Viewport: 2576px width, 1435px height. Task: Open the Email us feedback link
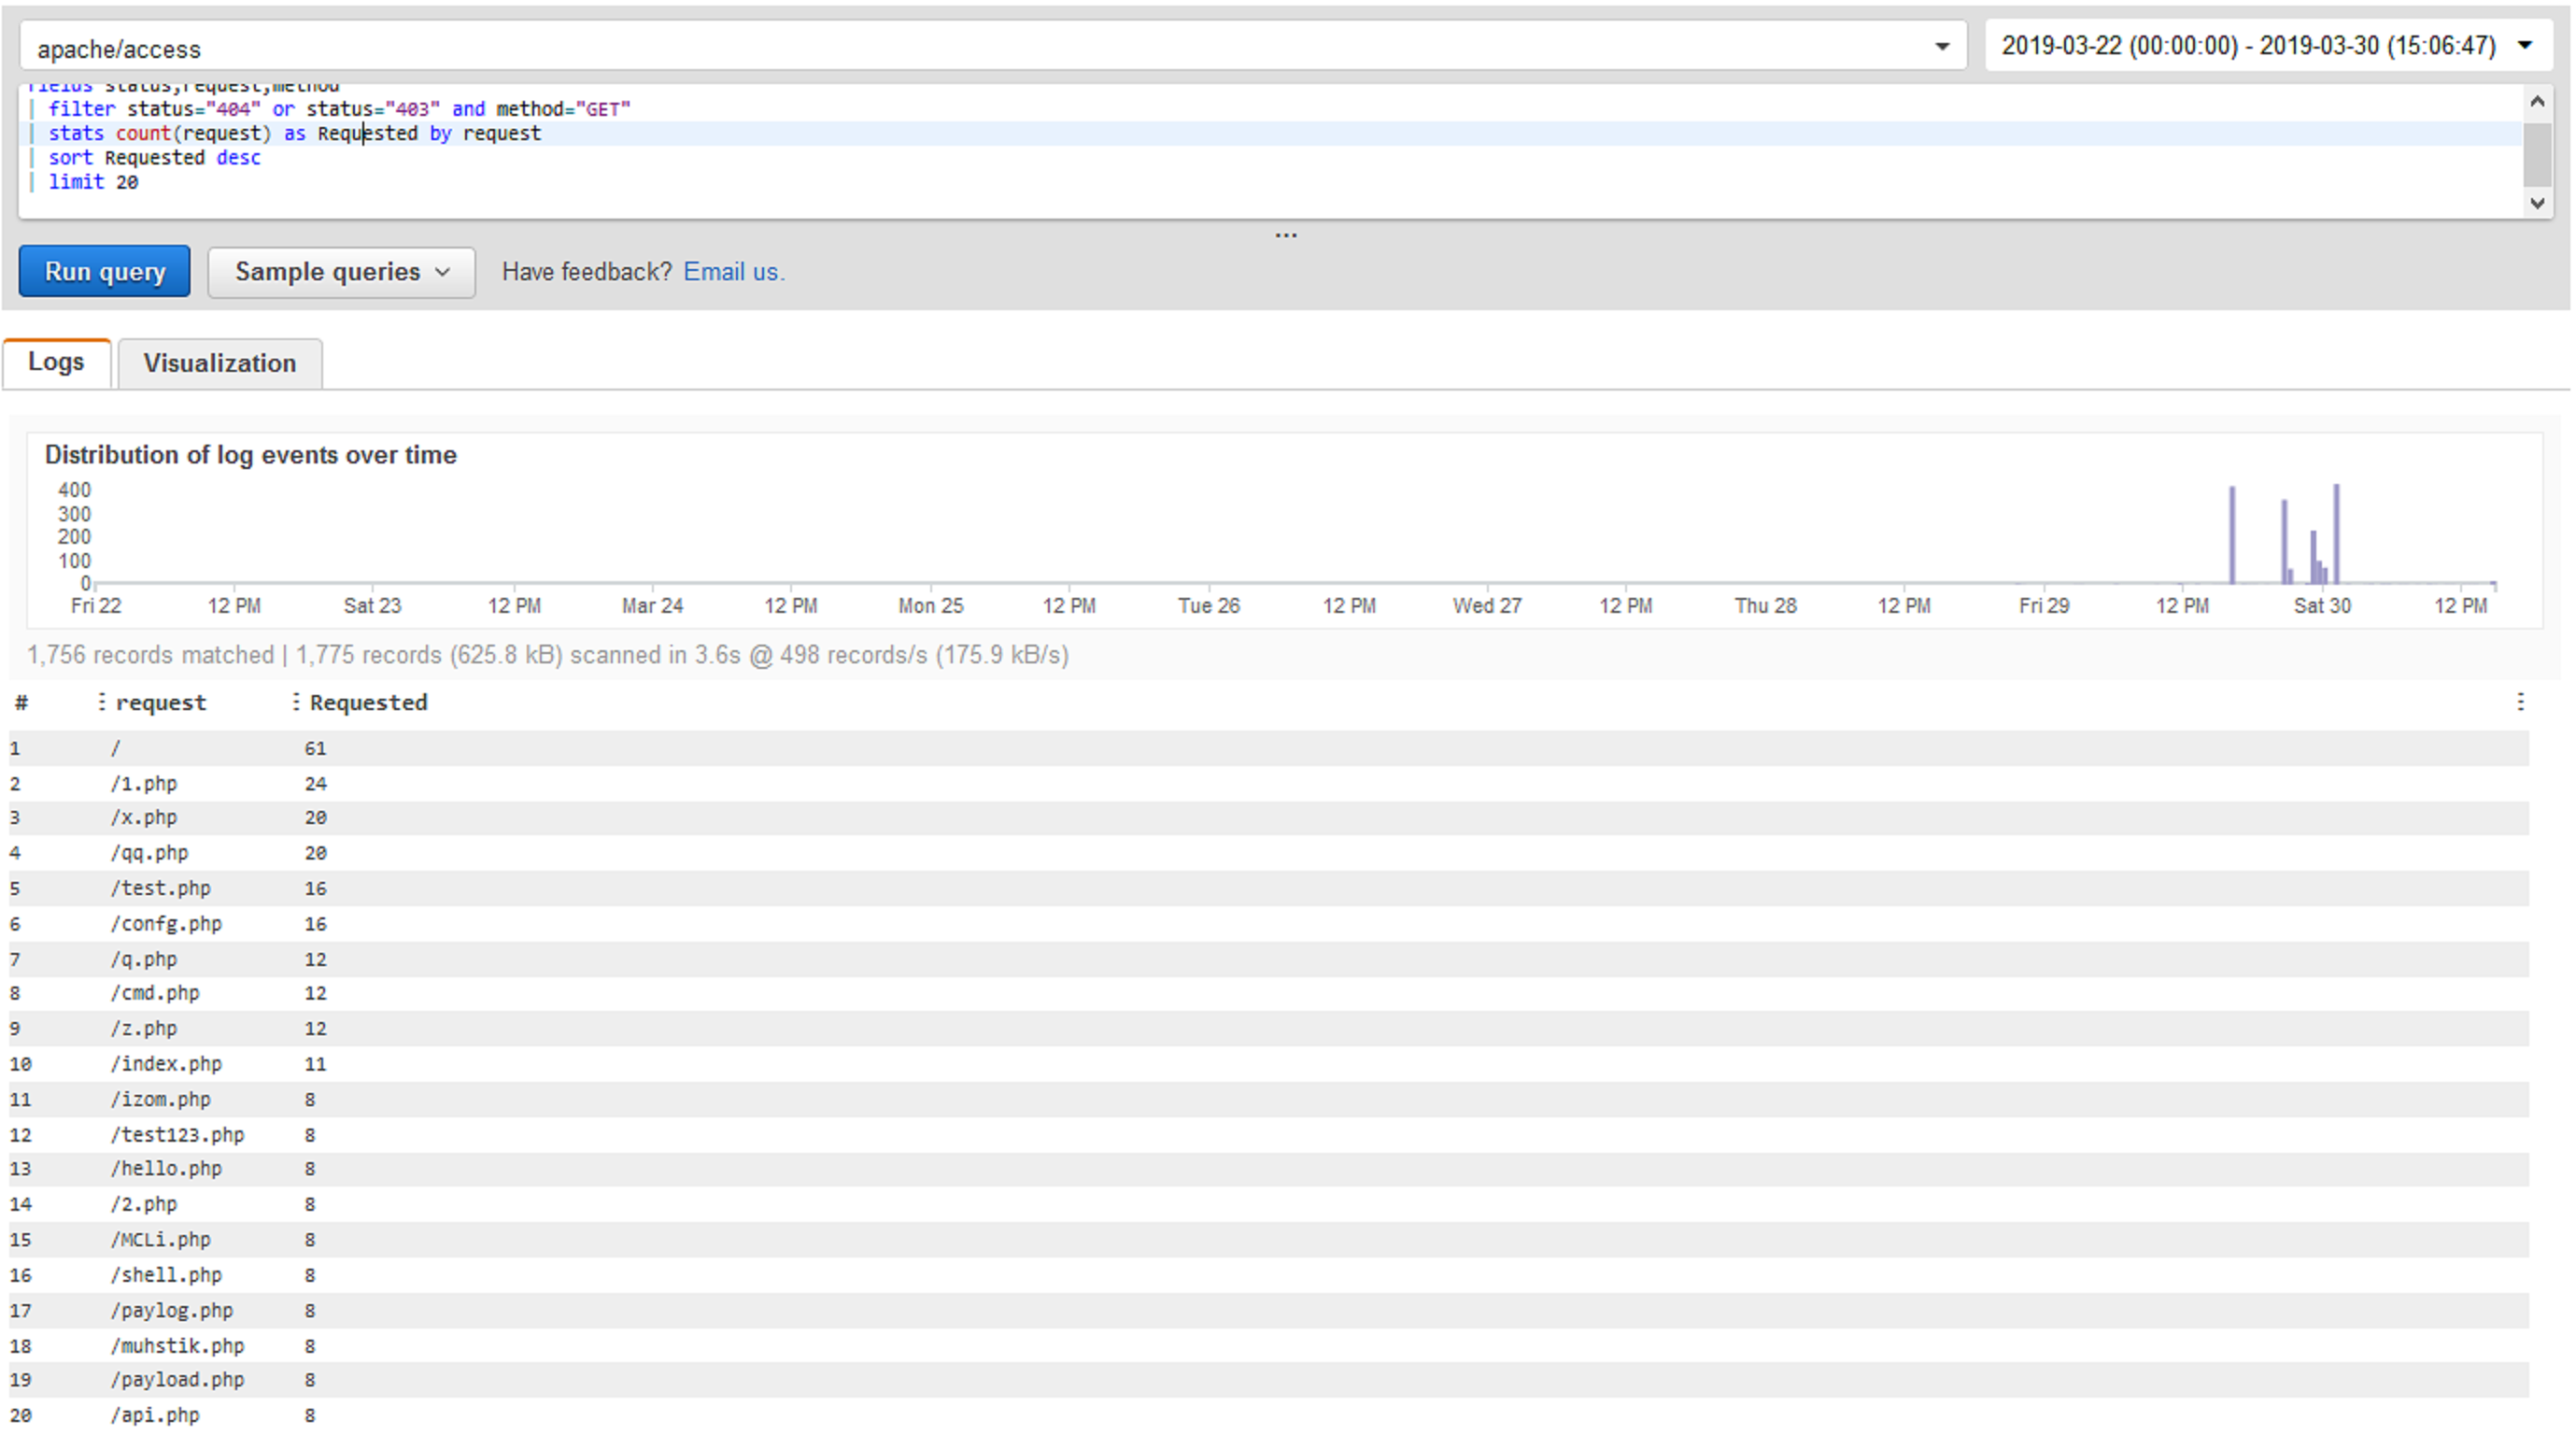(733, 272)
